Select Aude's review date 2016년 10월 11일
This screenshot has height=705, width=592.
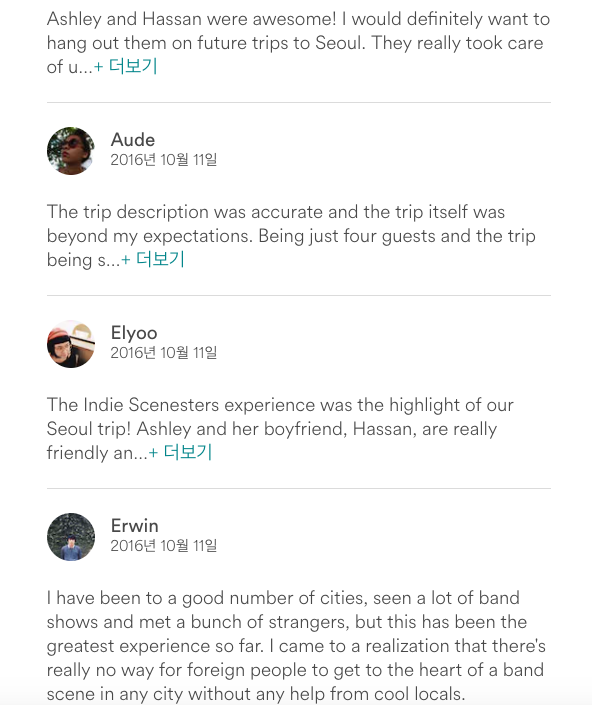164,160
